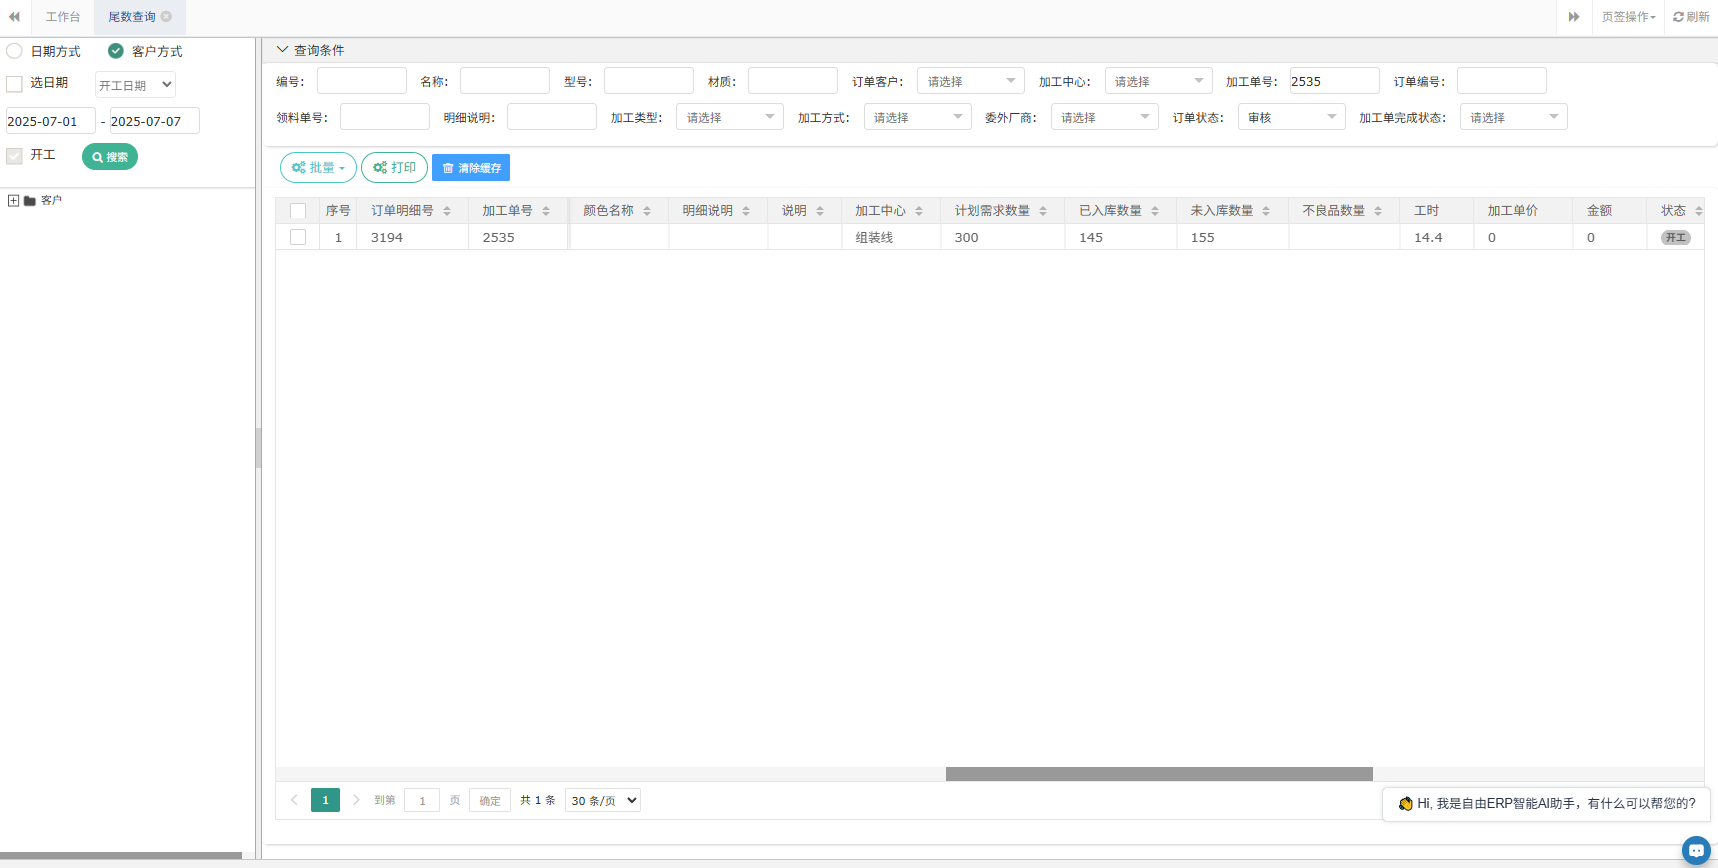Click the green 搜索 button

(110, 157)
